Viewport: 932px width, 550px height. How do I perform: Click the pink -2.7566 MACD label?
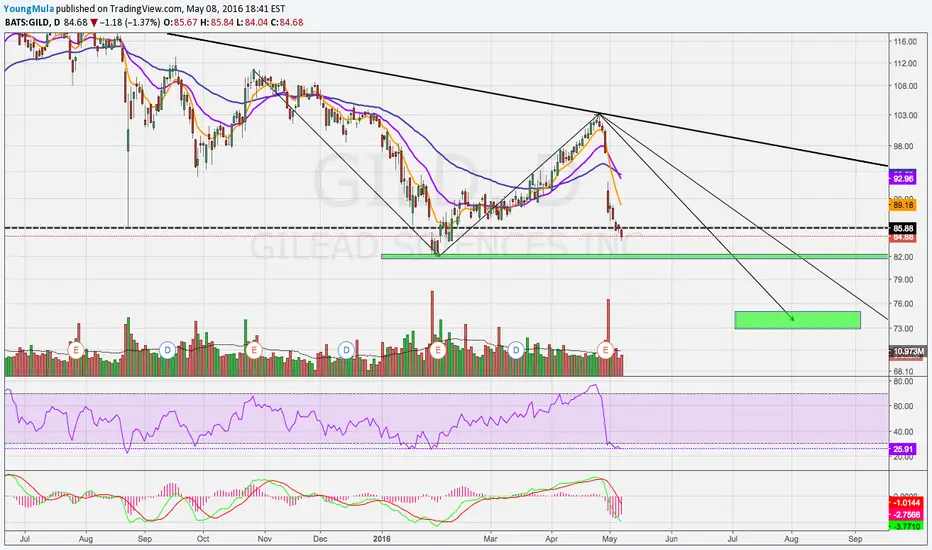906,515
